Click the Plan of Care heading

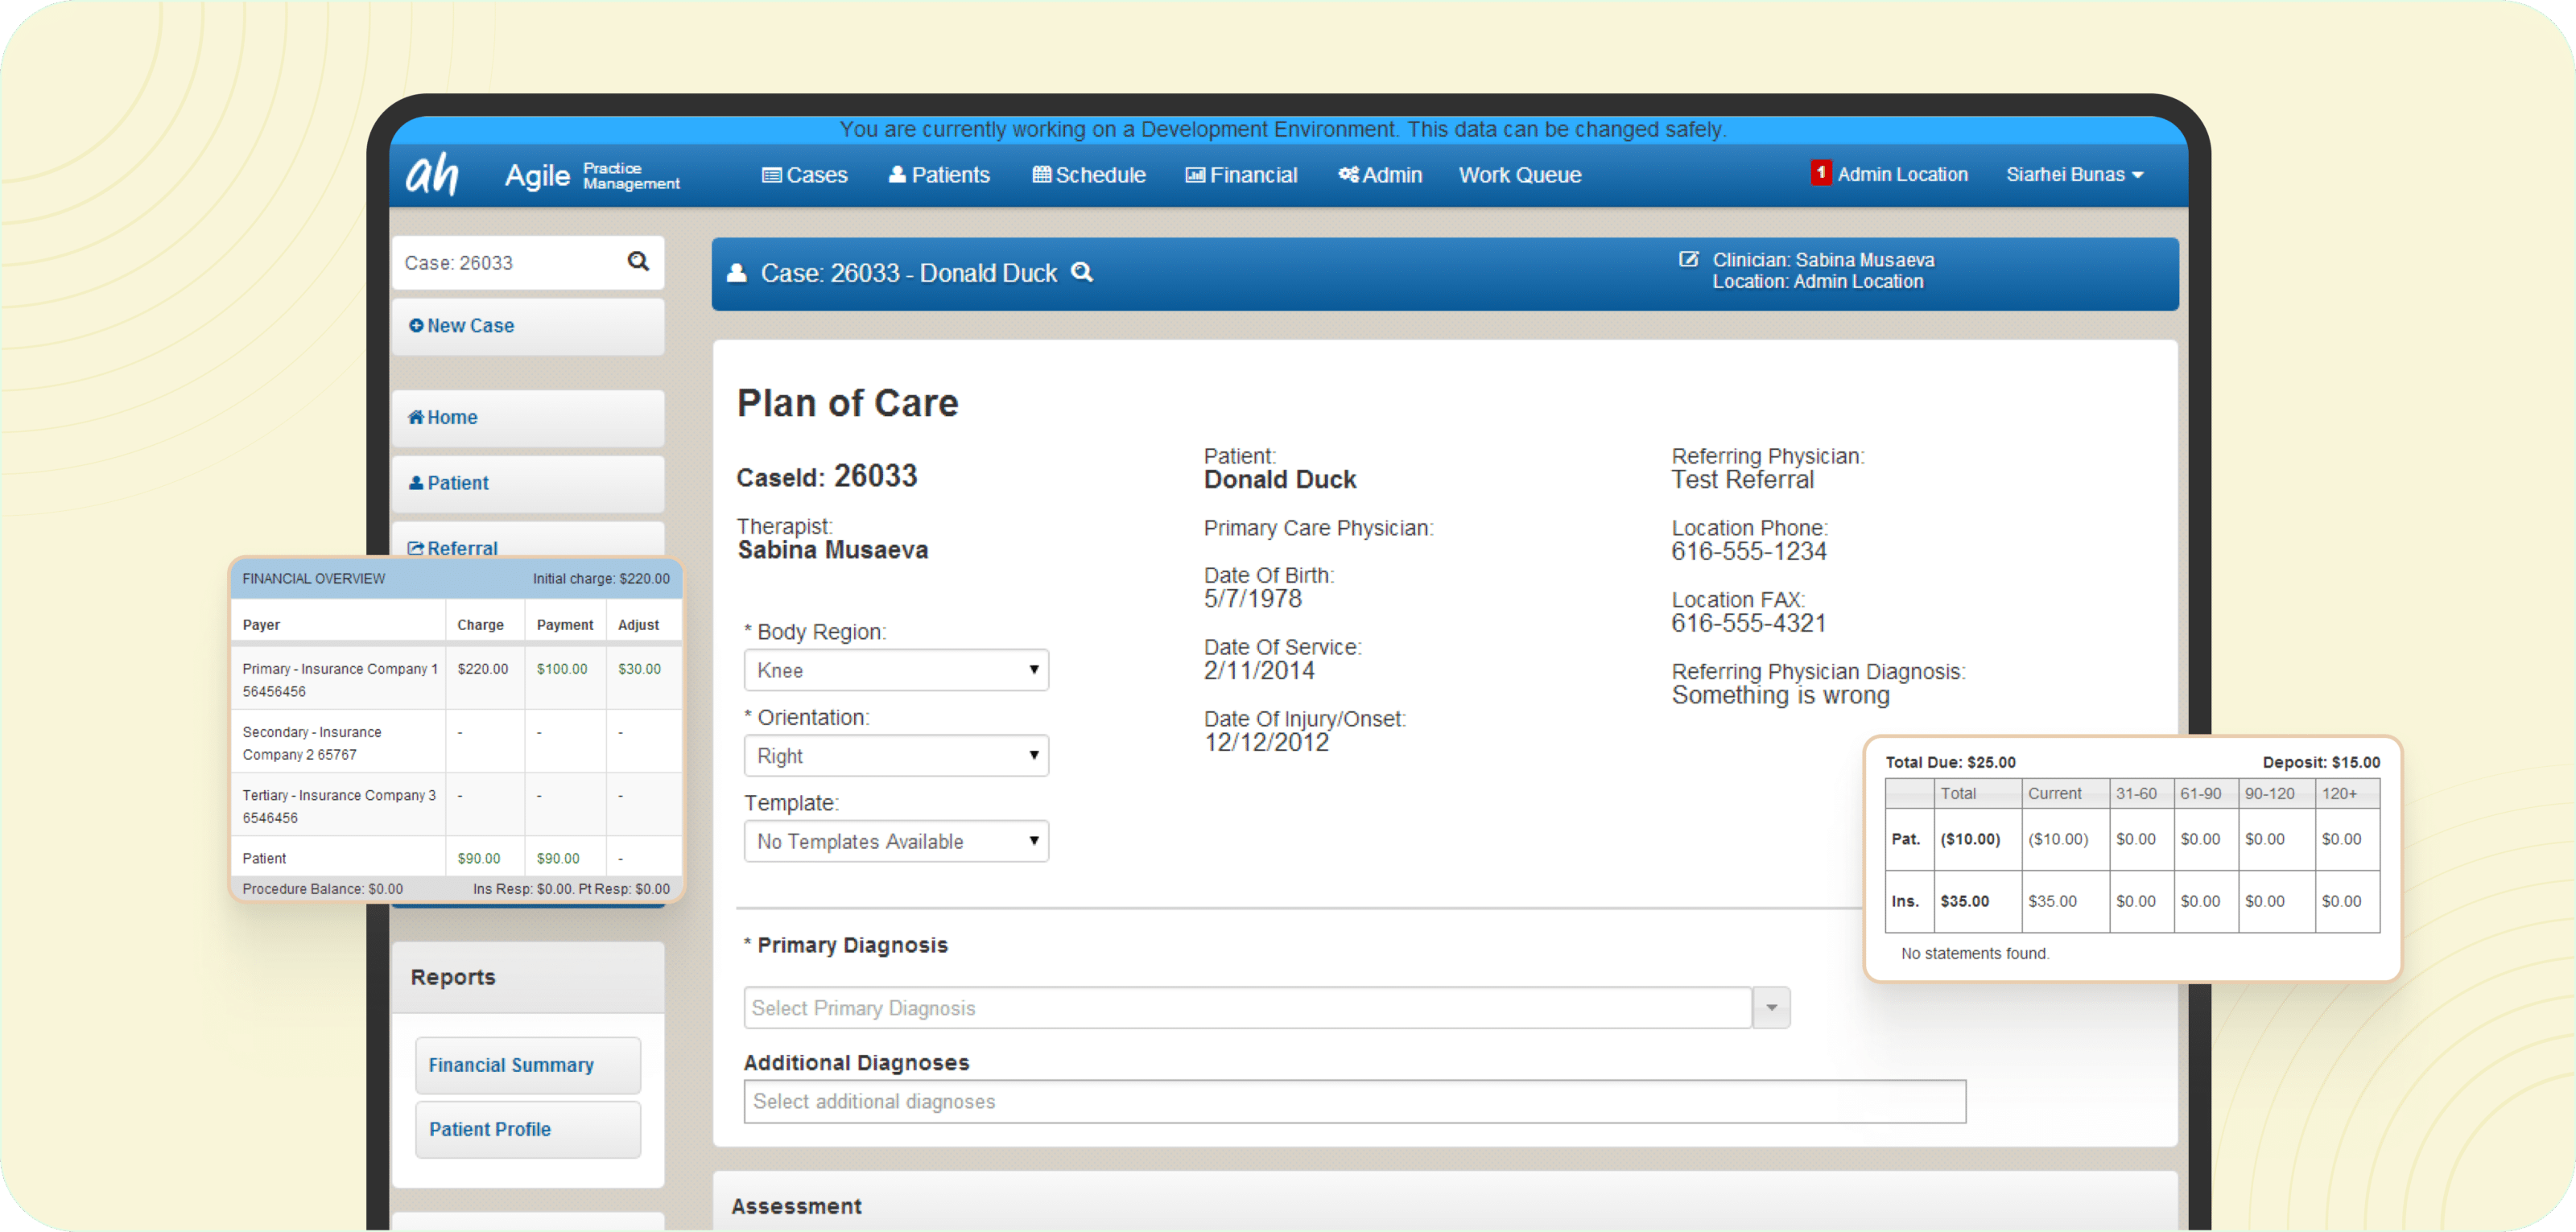[x=847, y=402]
